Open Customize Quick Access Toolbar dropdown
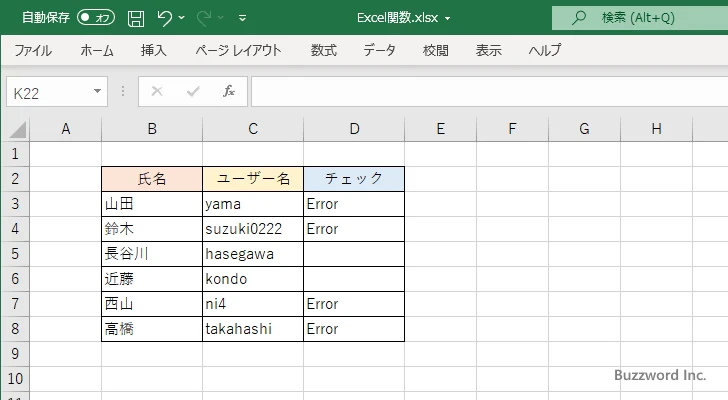Screen dimensions: 728x400 (x=242, y=18)
